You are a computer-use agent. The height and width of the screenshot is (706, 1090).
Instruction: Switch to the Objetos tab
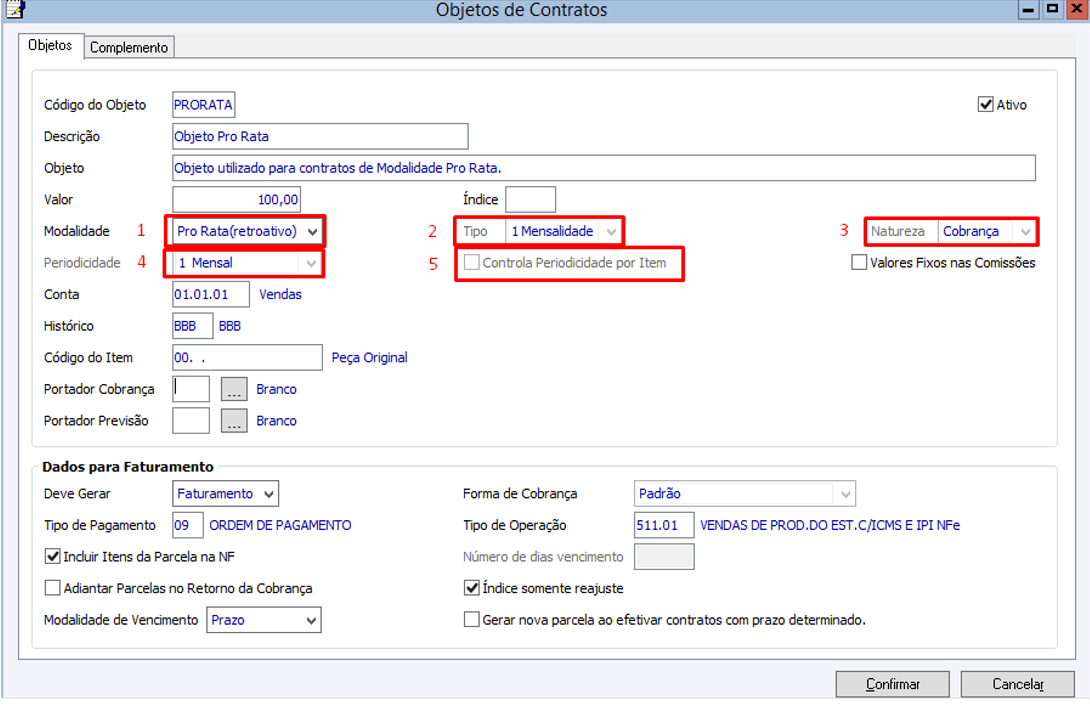click(50, 45)
